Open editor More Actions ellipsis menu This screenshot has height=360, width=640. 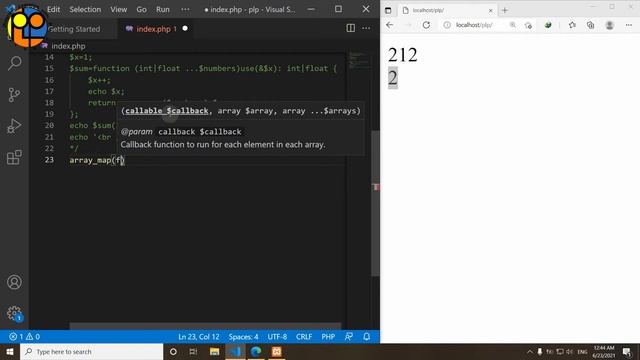point(366,28)
